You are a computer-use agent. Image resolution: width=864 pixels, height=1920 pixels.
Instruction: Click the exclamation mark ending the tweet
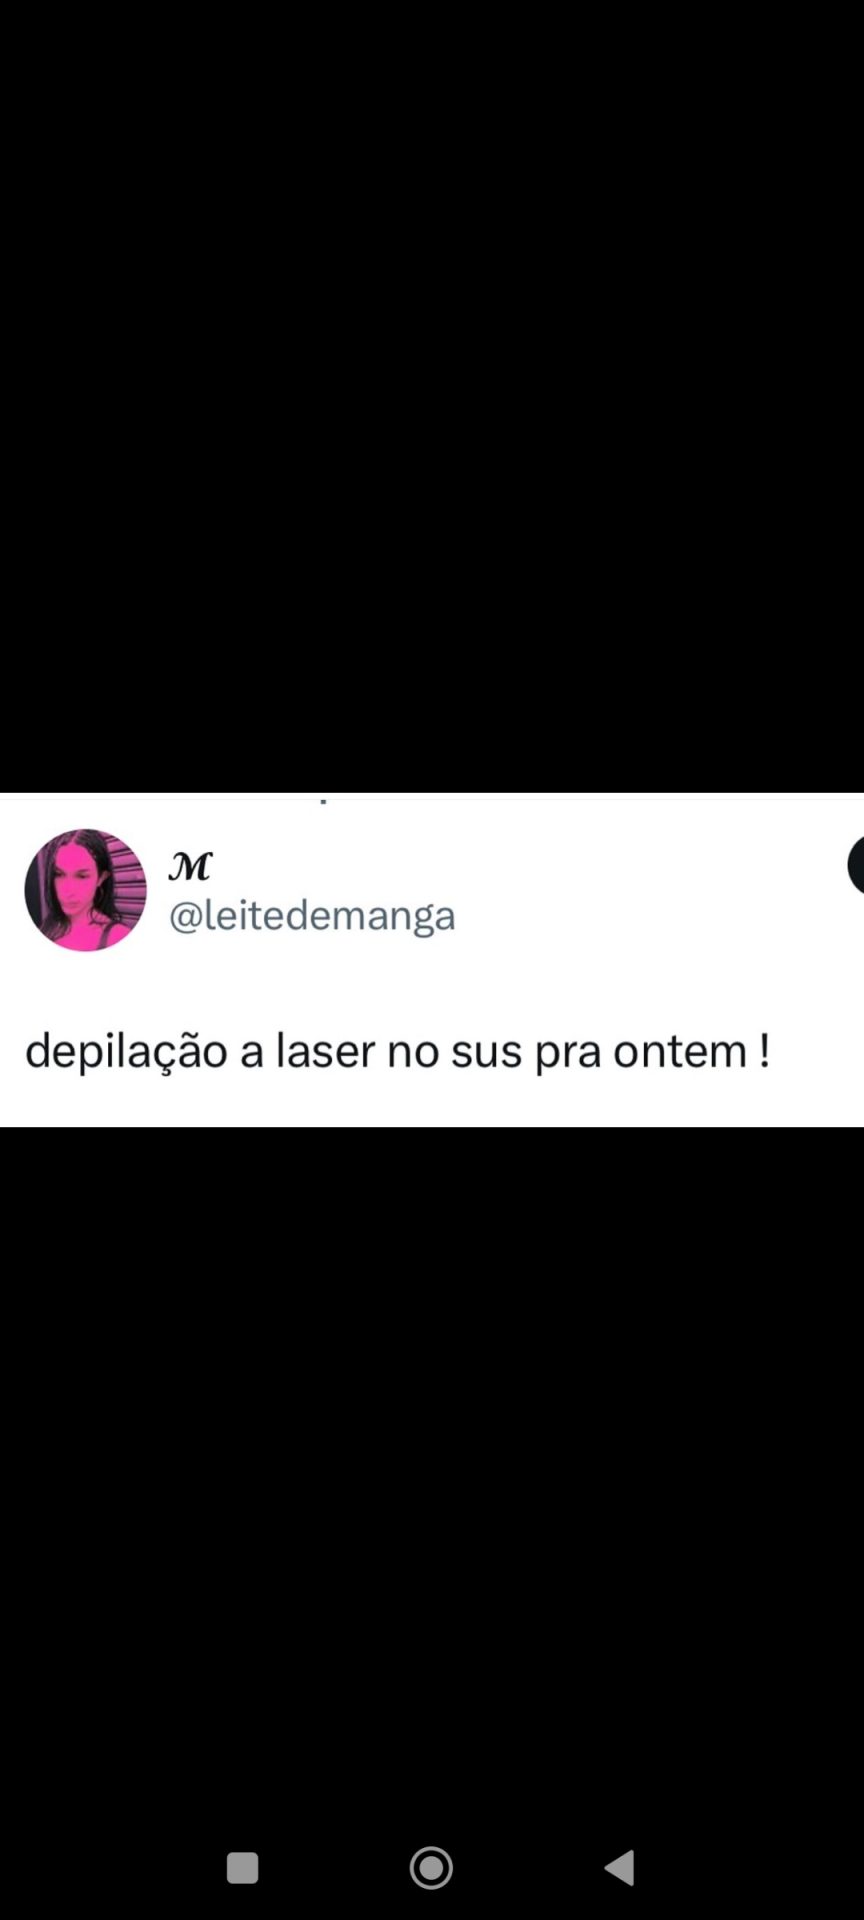764,1050
